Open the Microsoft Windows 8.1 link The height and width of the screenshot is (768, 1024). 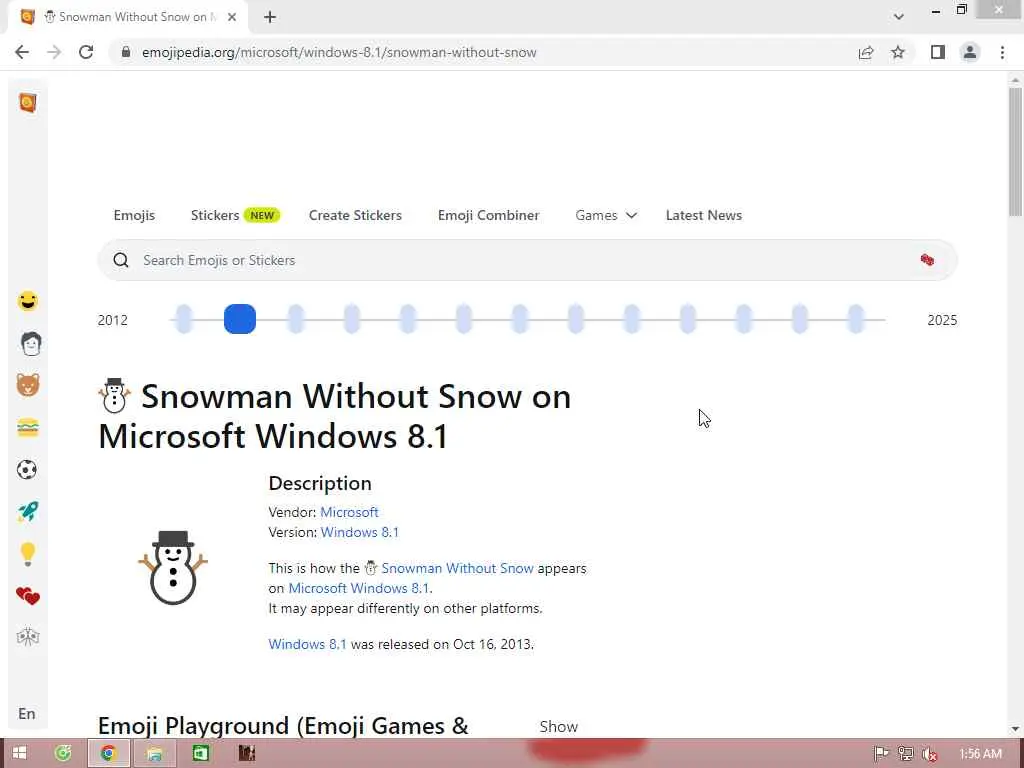point(359,588)
